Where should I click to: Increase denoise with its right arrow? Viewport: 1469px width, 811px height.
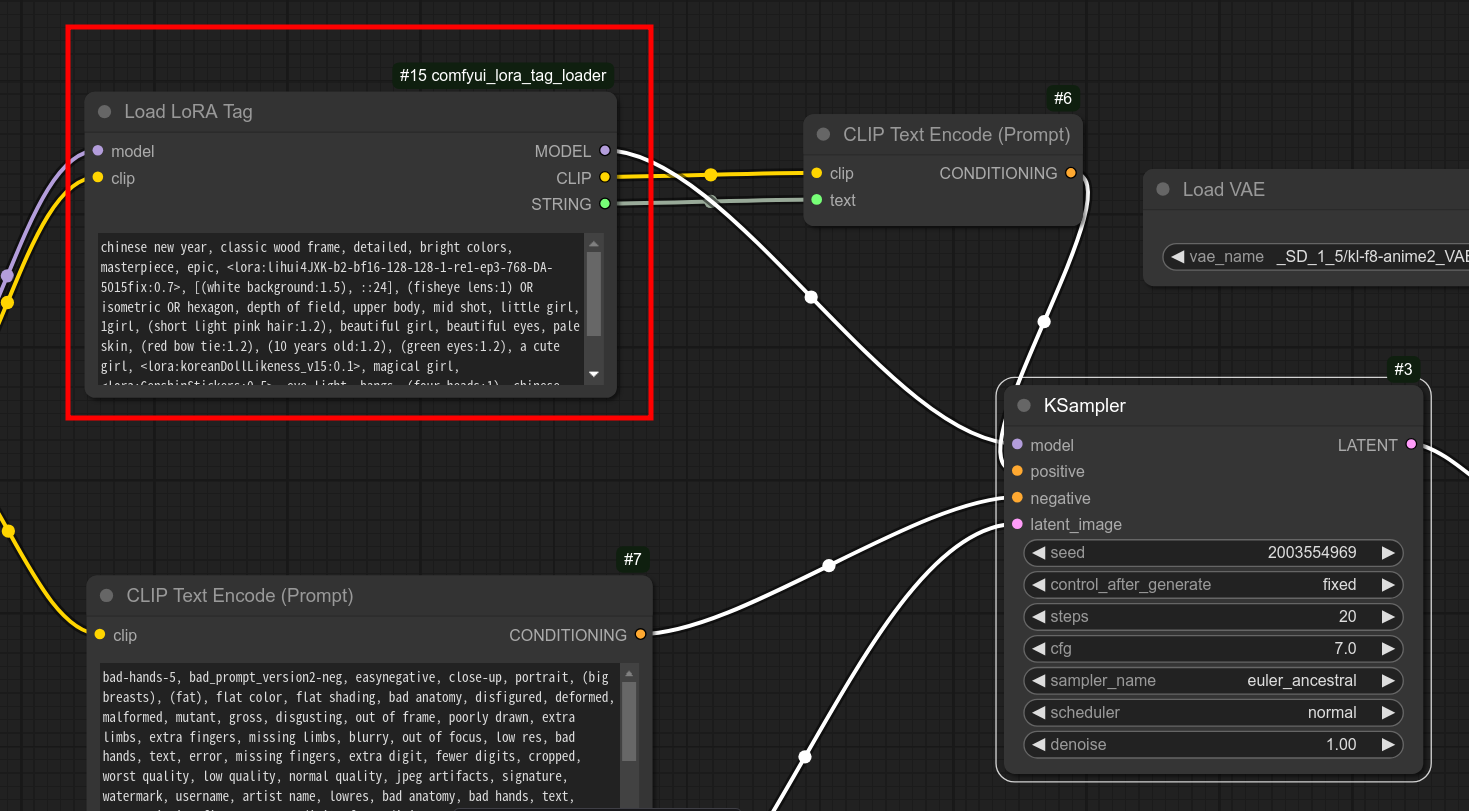pyautogui.click(x=1388, y=745)
